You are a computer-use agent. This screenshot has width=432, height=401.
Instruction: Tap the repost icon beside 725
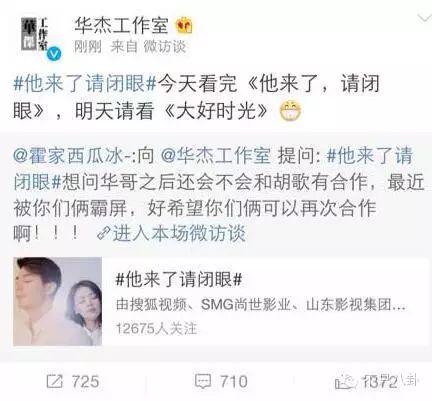click(x=55, y=381)
